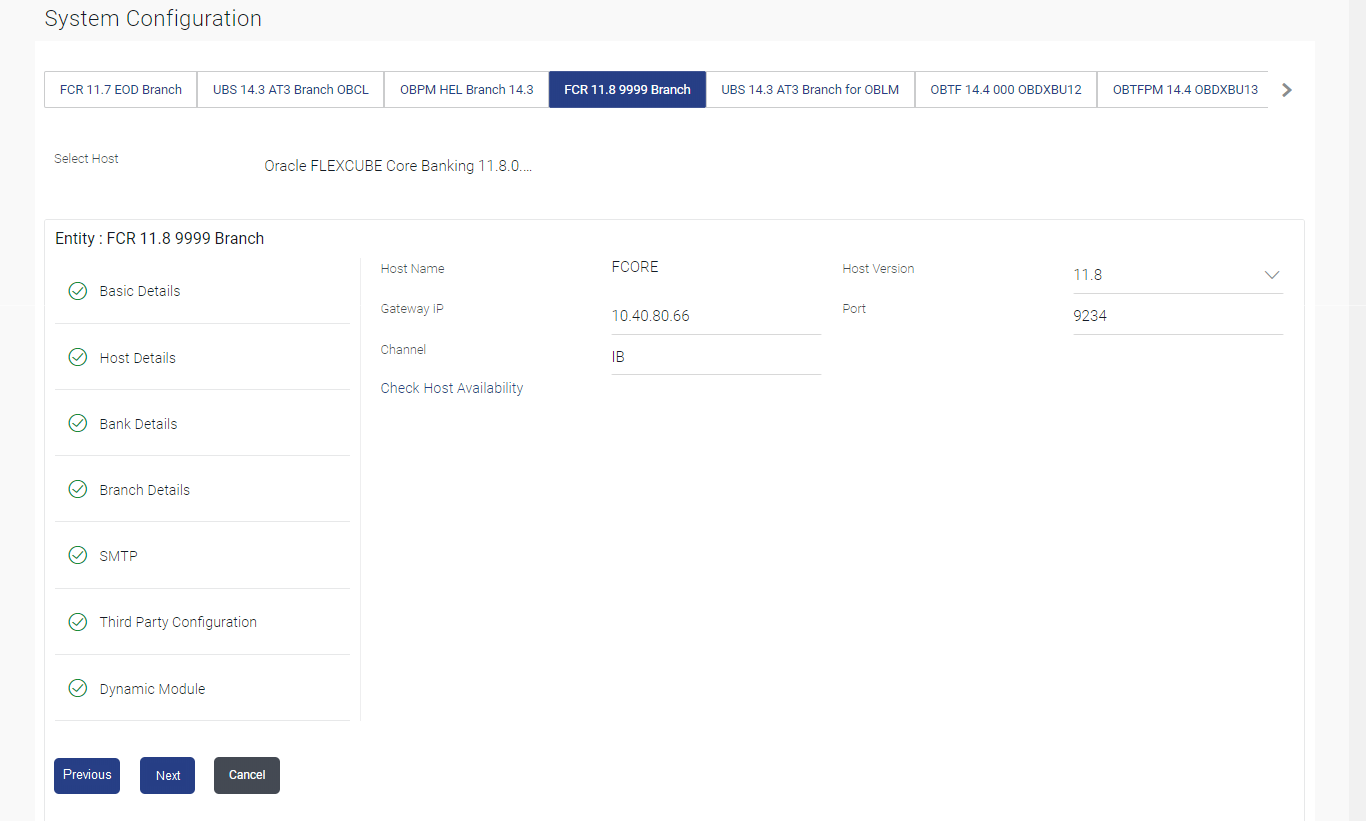Click the Host Version label
Image resolution: width=1366 pixels, height=821 pixels.
pyautogui.click(x=878, y=268)
